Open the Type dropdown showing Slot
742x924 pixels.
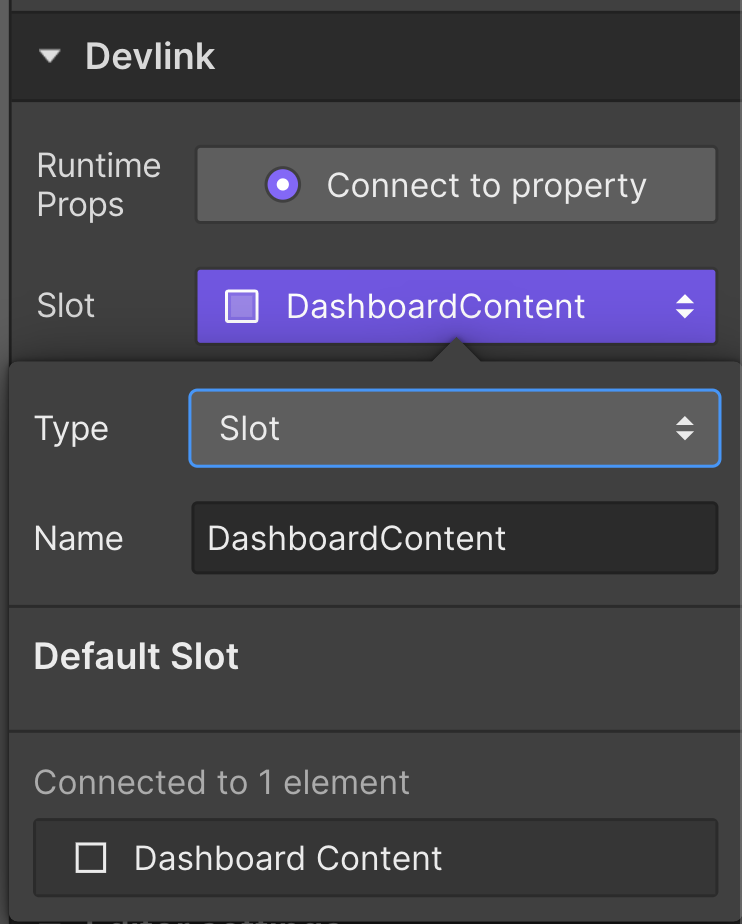click(454, 428)
